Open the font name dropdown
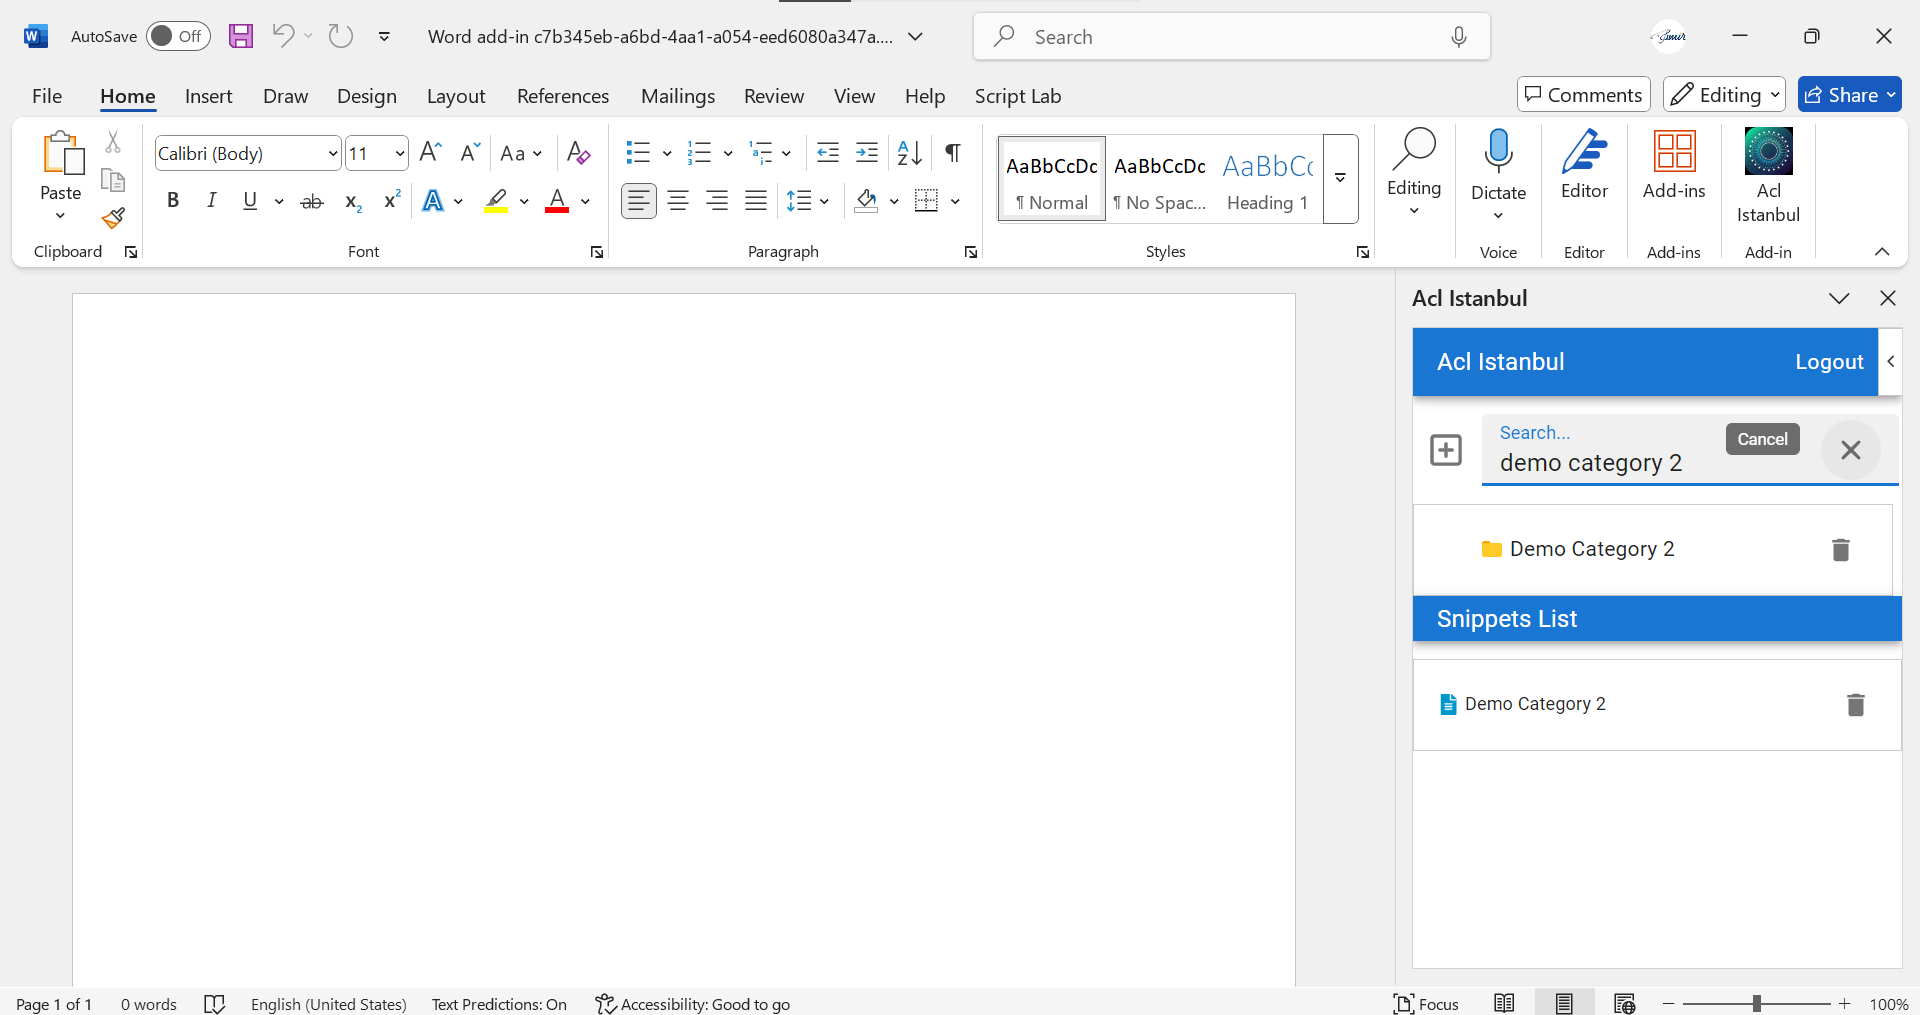Screen dimensions: 1920x1015 click(333, 154)
